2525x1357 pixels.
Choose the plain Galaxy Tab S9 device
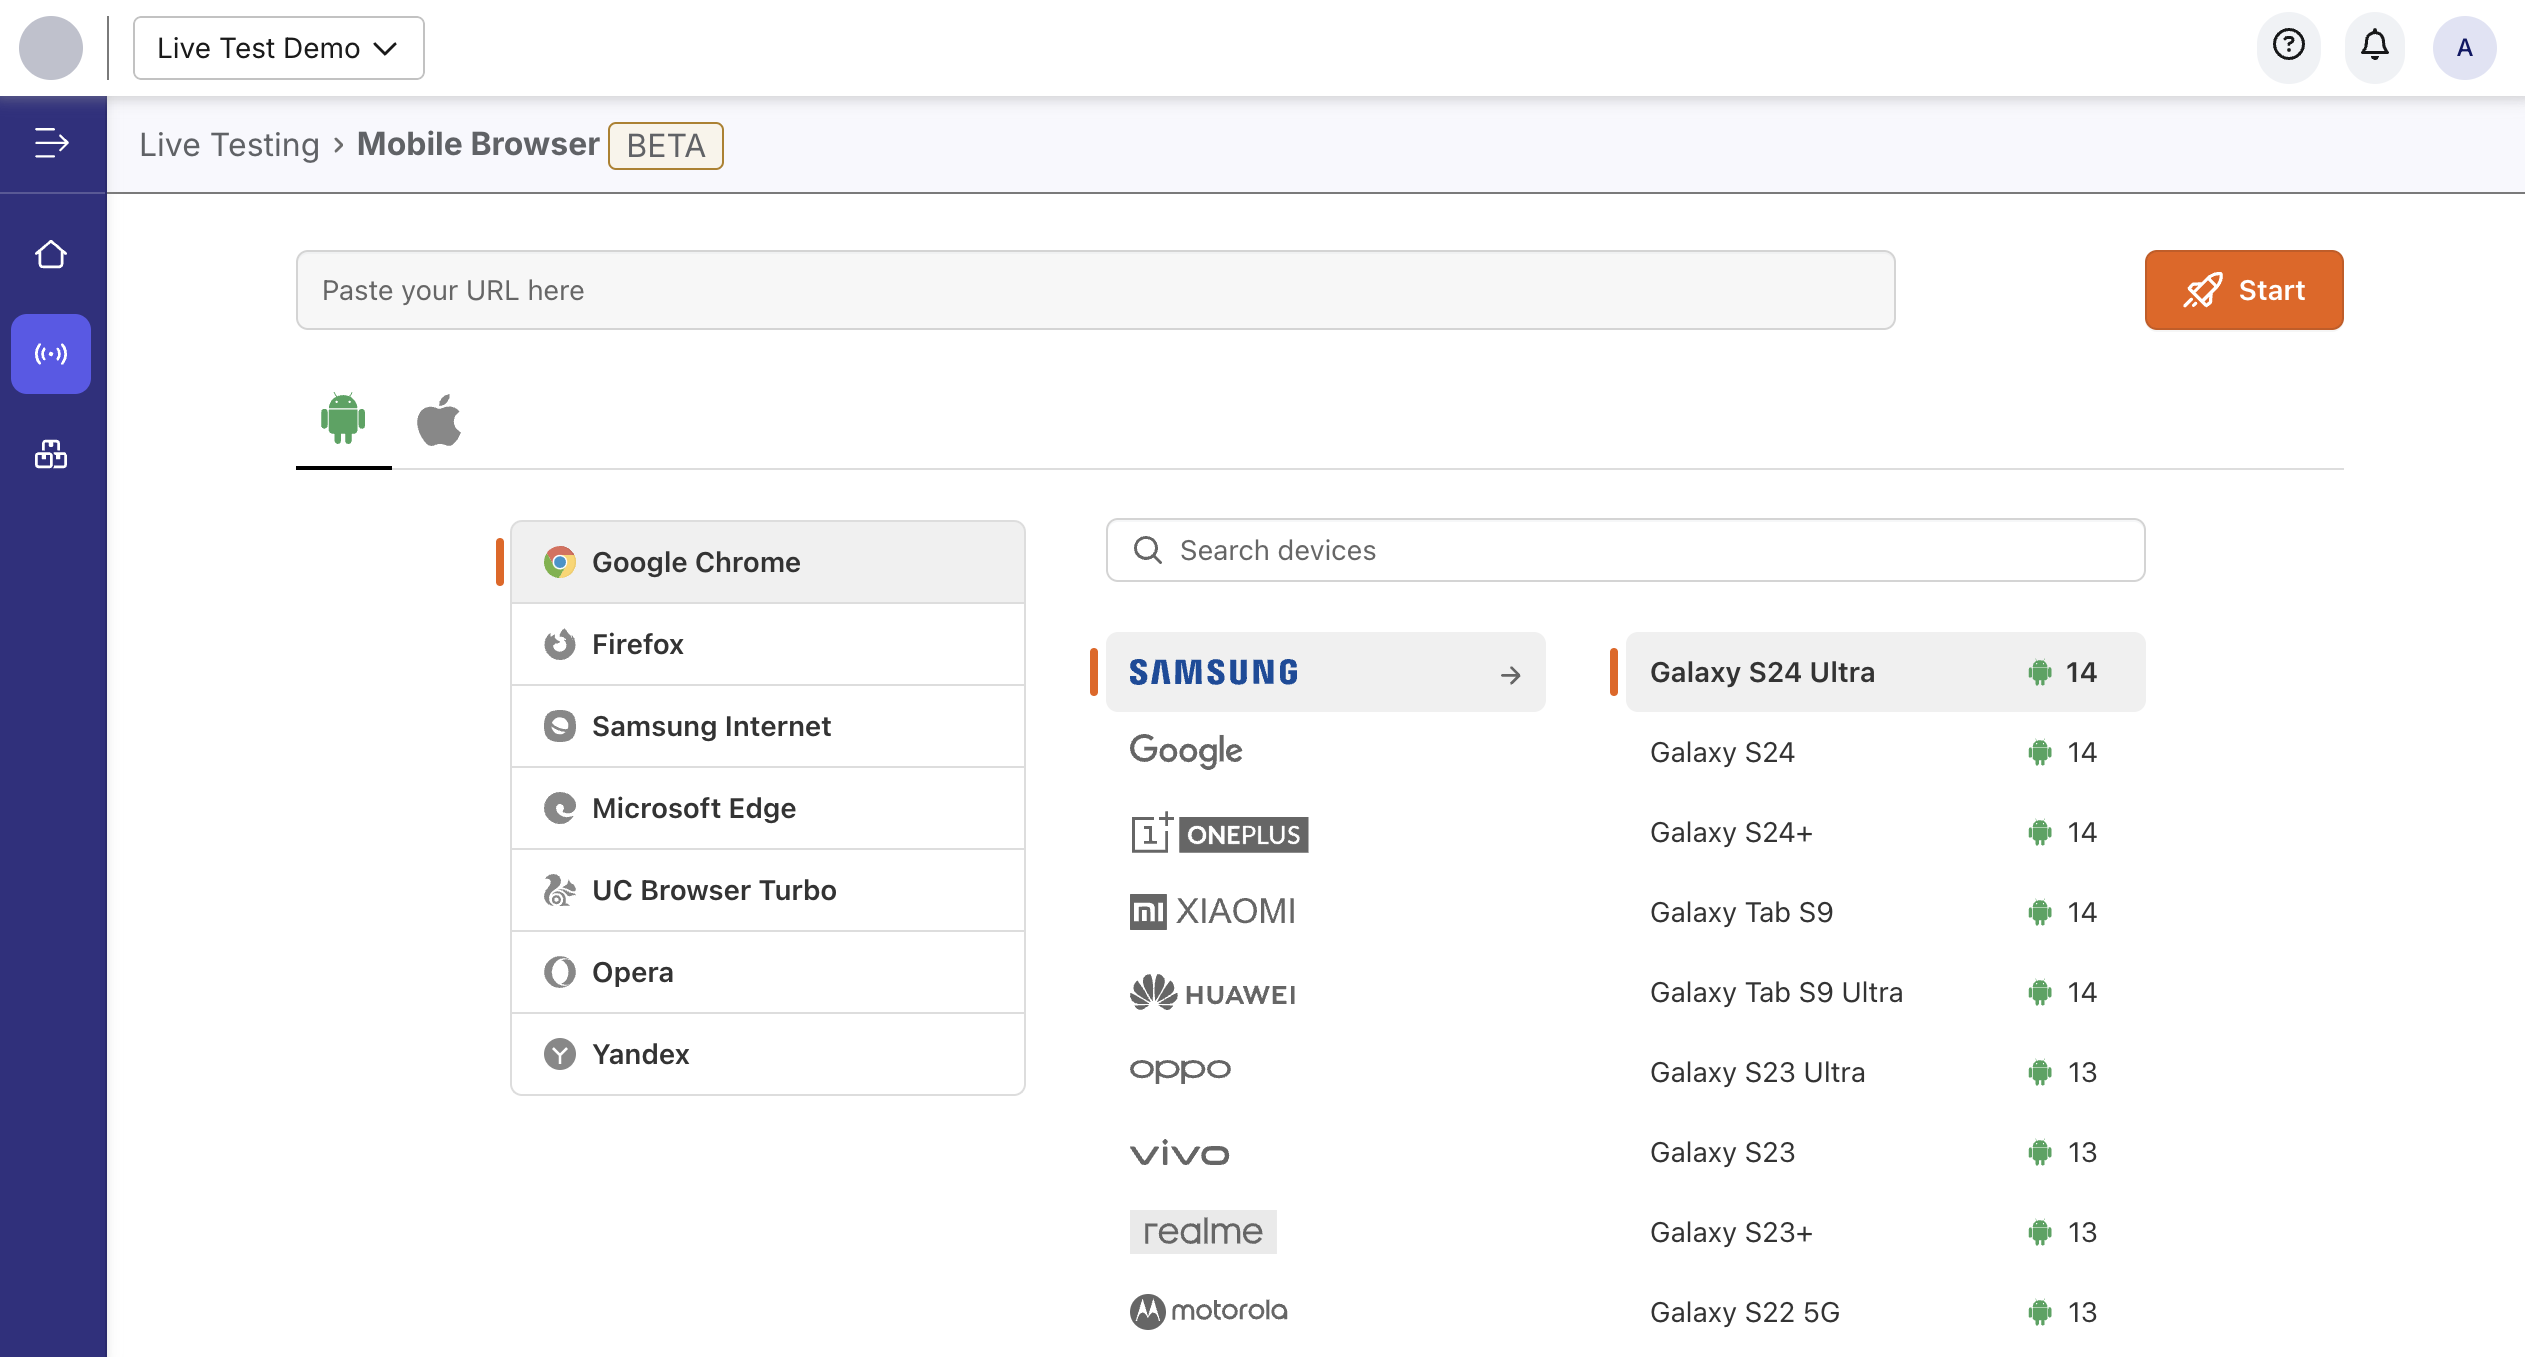coord(1886,912)
